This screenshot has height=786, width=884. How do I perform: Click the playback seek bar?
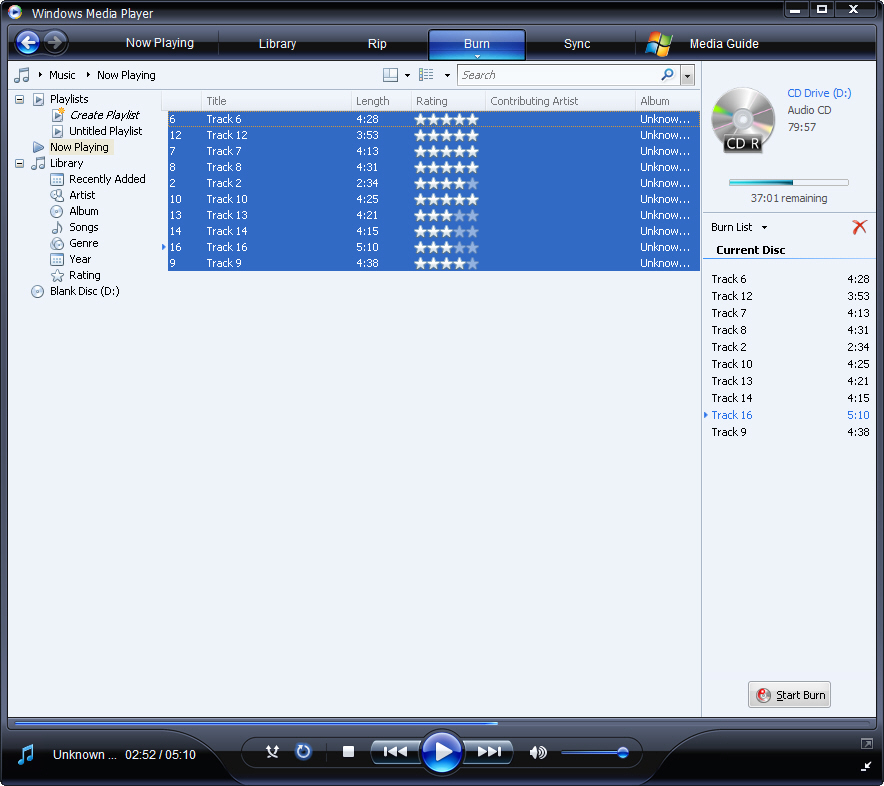pyautogui.click(x=442, y=722)
